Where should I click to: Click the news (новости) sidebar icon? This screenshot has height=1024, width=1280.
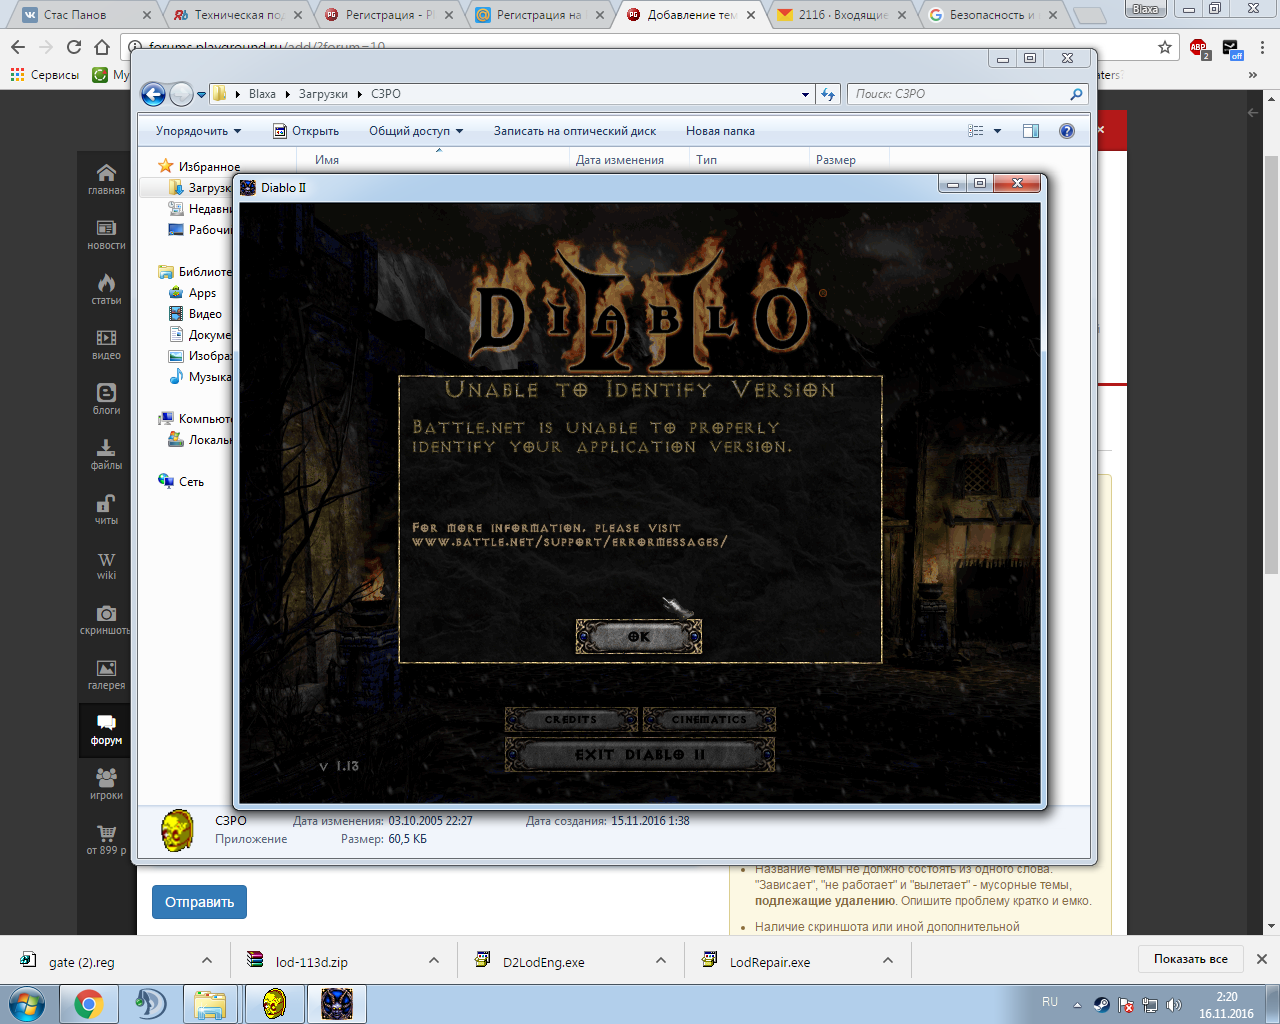pos(106,234)
